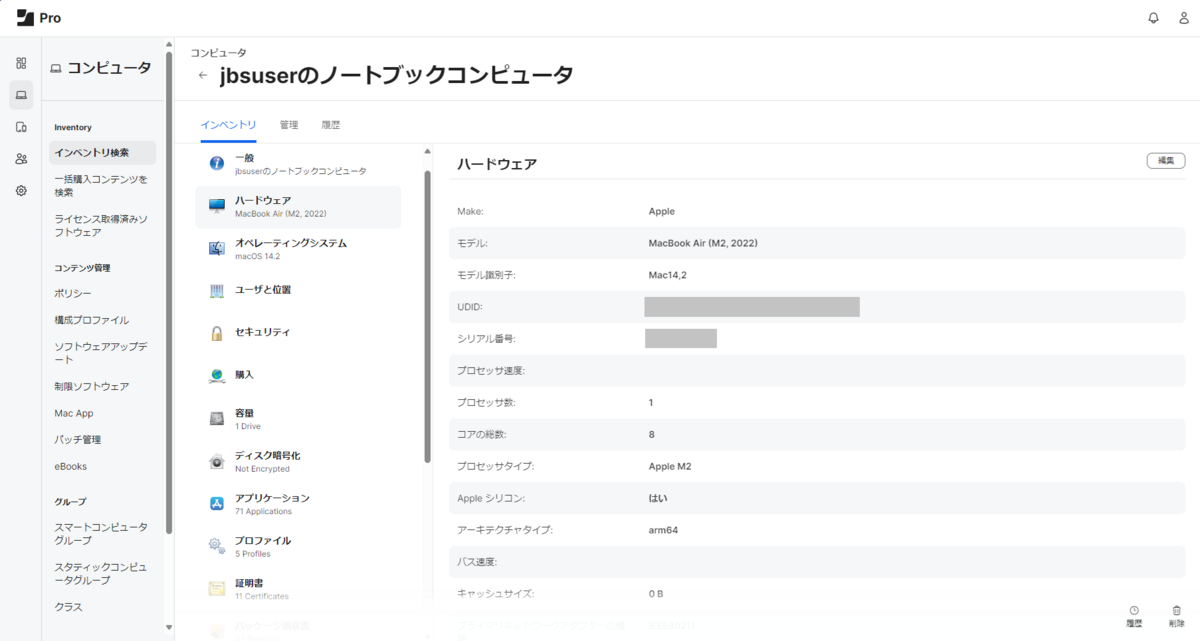The width and height of the screenshot is (1200, 641).
Task: Open スタティックコンピュータグループ in sidebar
Action: [x=102, y=573]
